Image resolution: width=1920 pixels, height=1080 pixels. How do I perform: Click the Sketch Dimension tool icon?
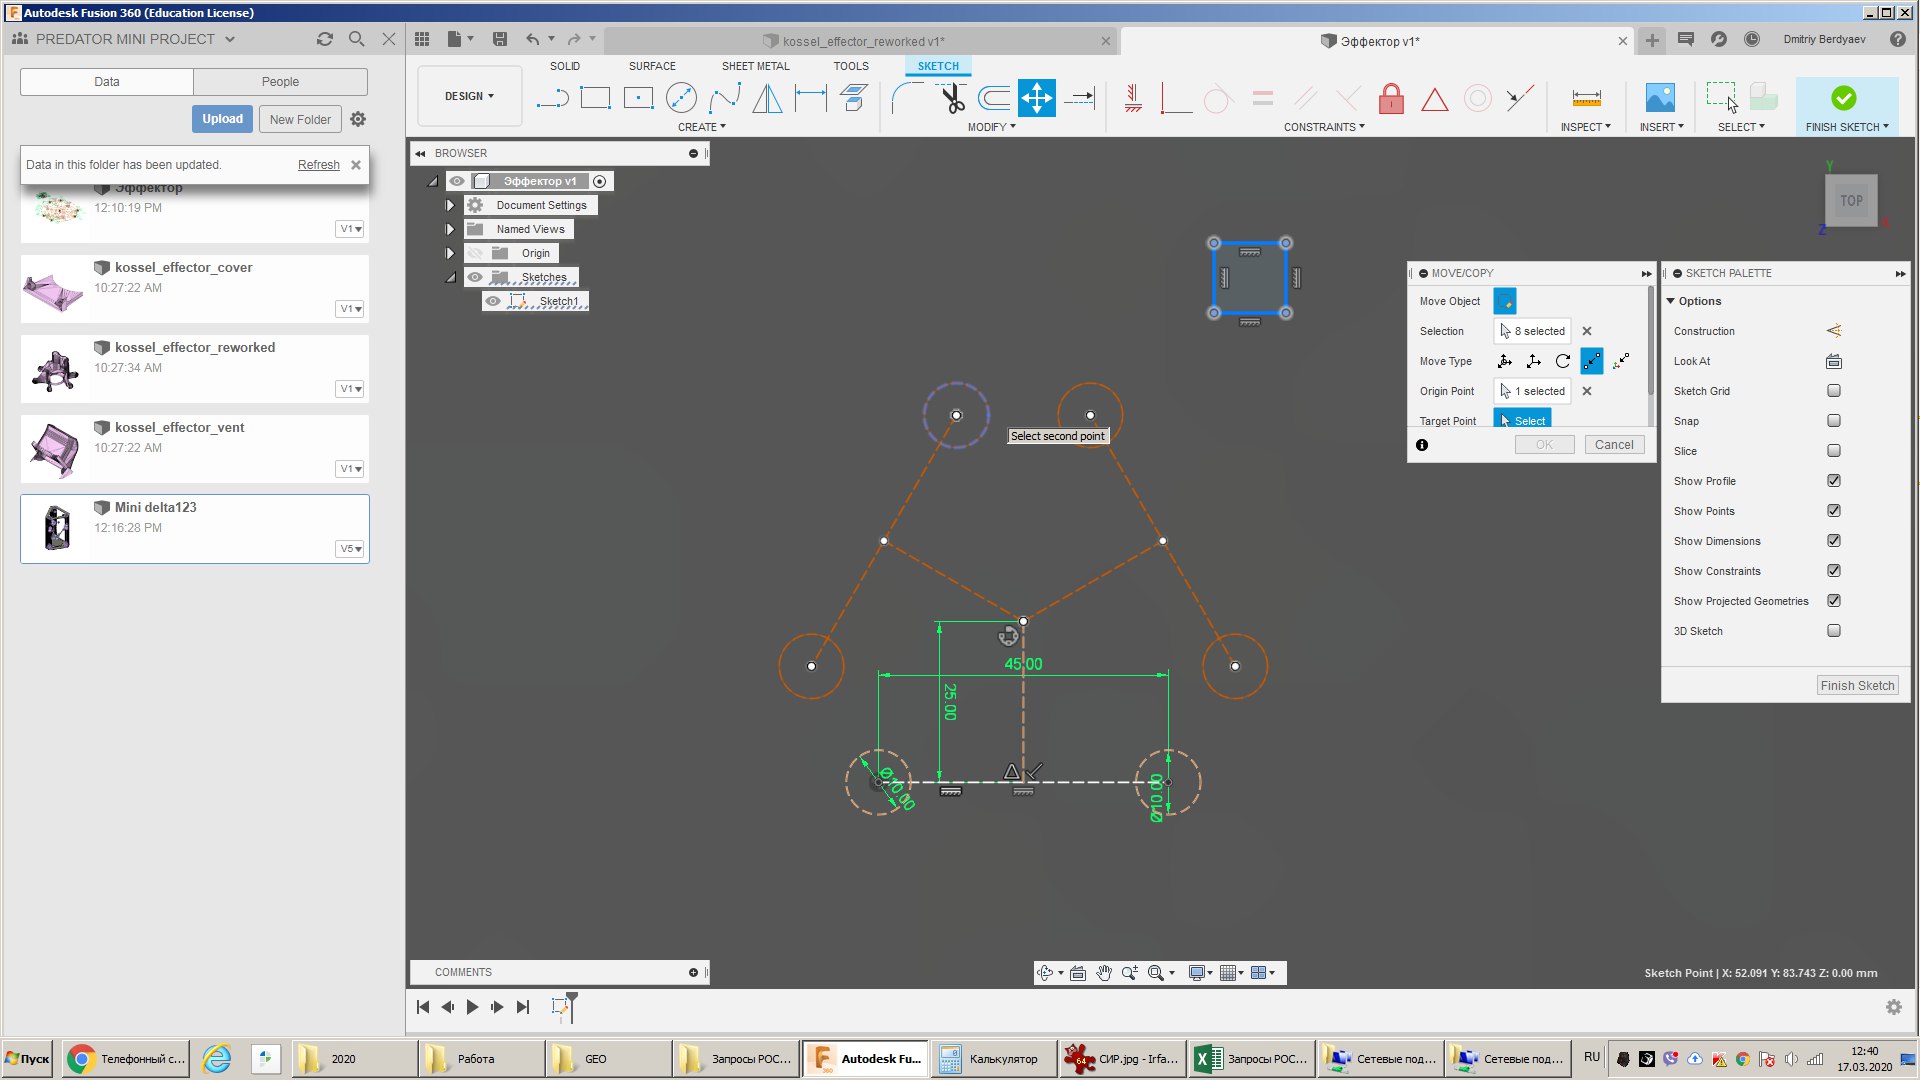(810, 98)
